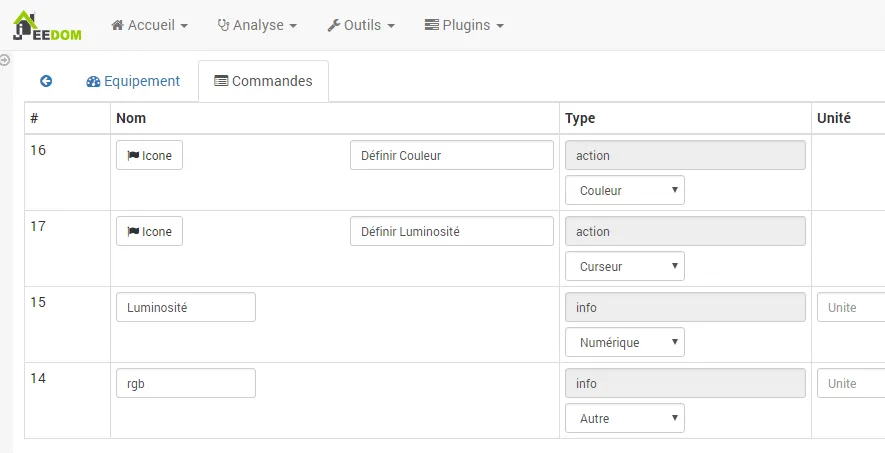Click row number 16
This screenshot has height=453, width=885.
[38, 150]
